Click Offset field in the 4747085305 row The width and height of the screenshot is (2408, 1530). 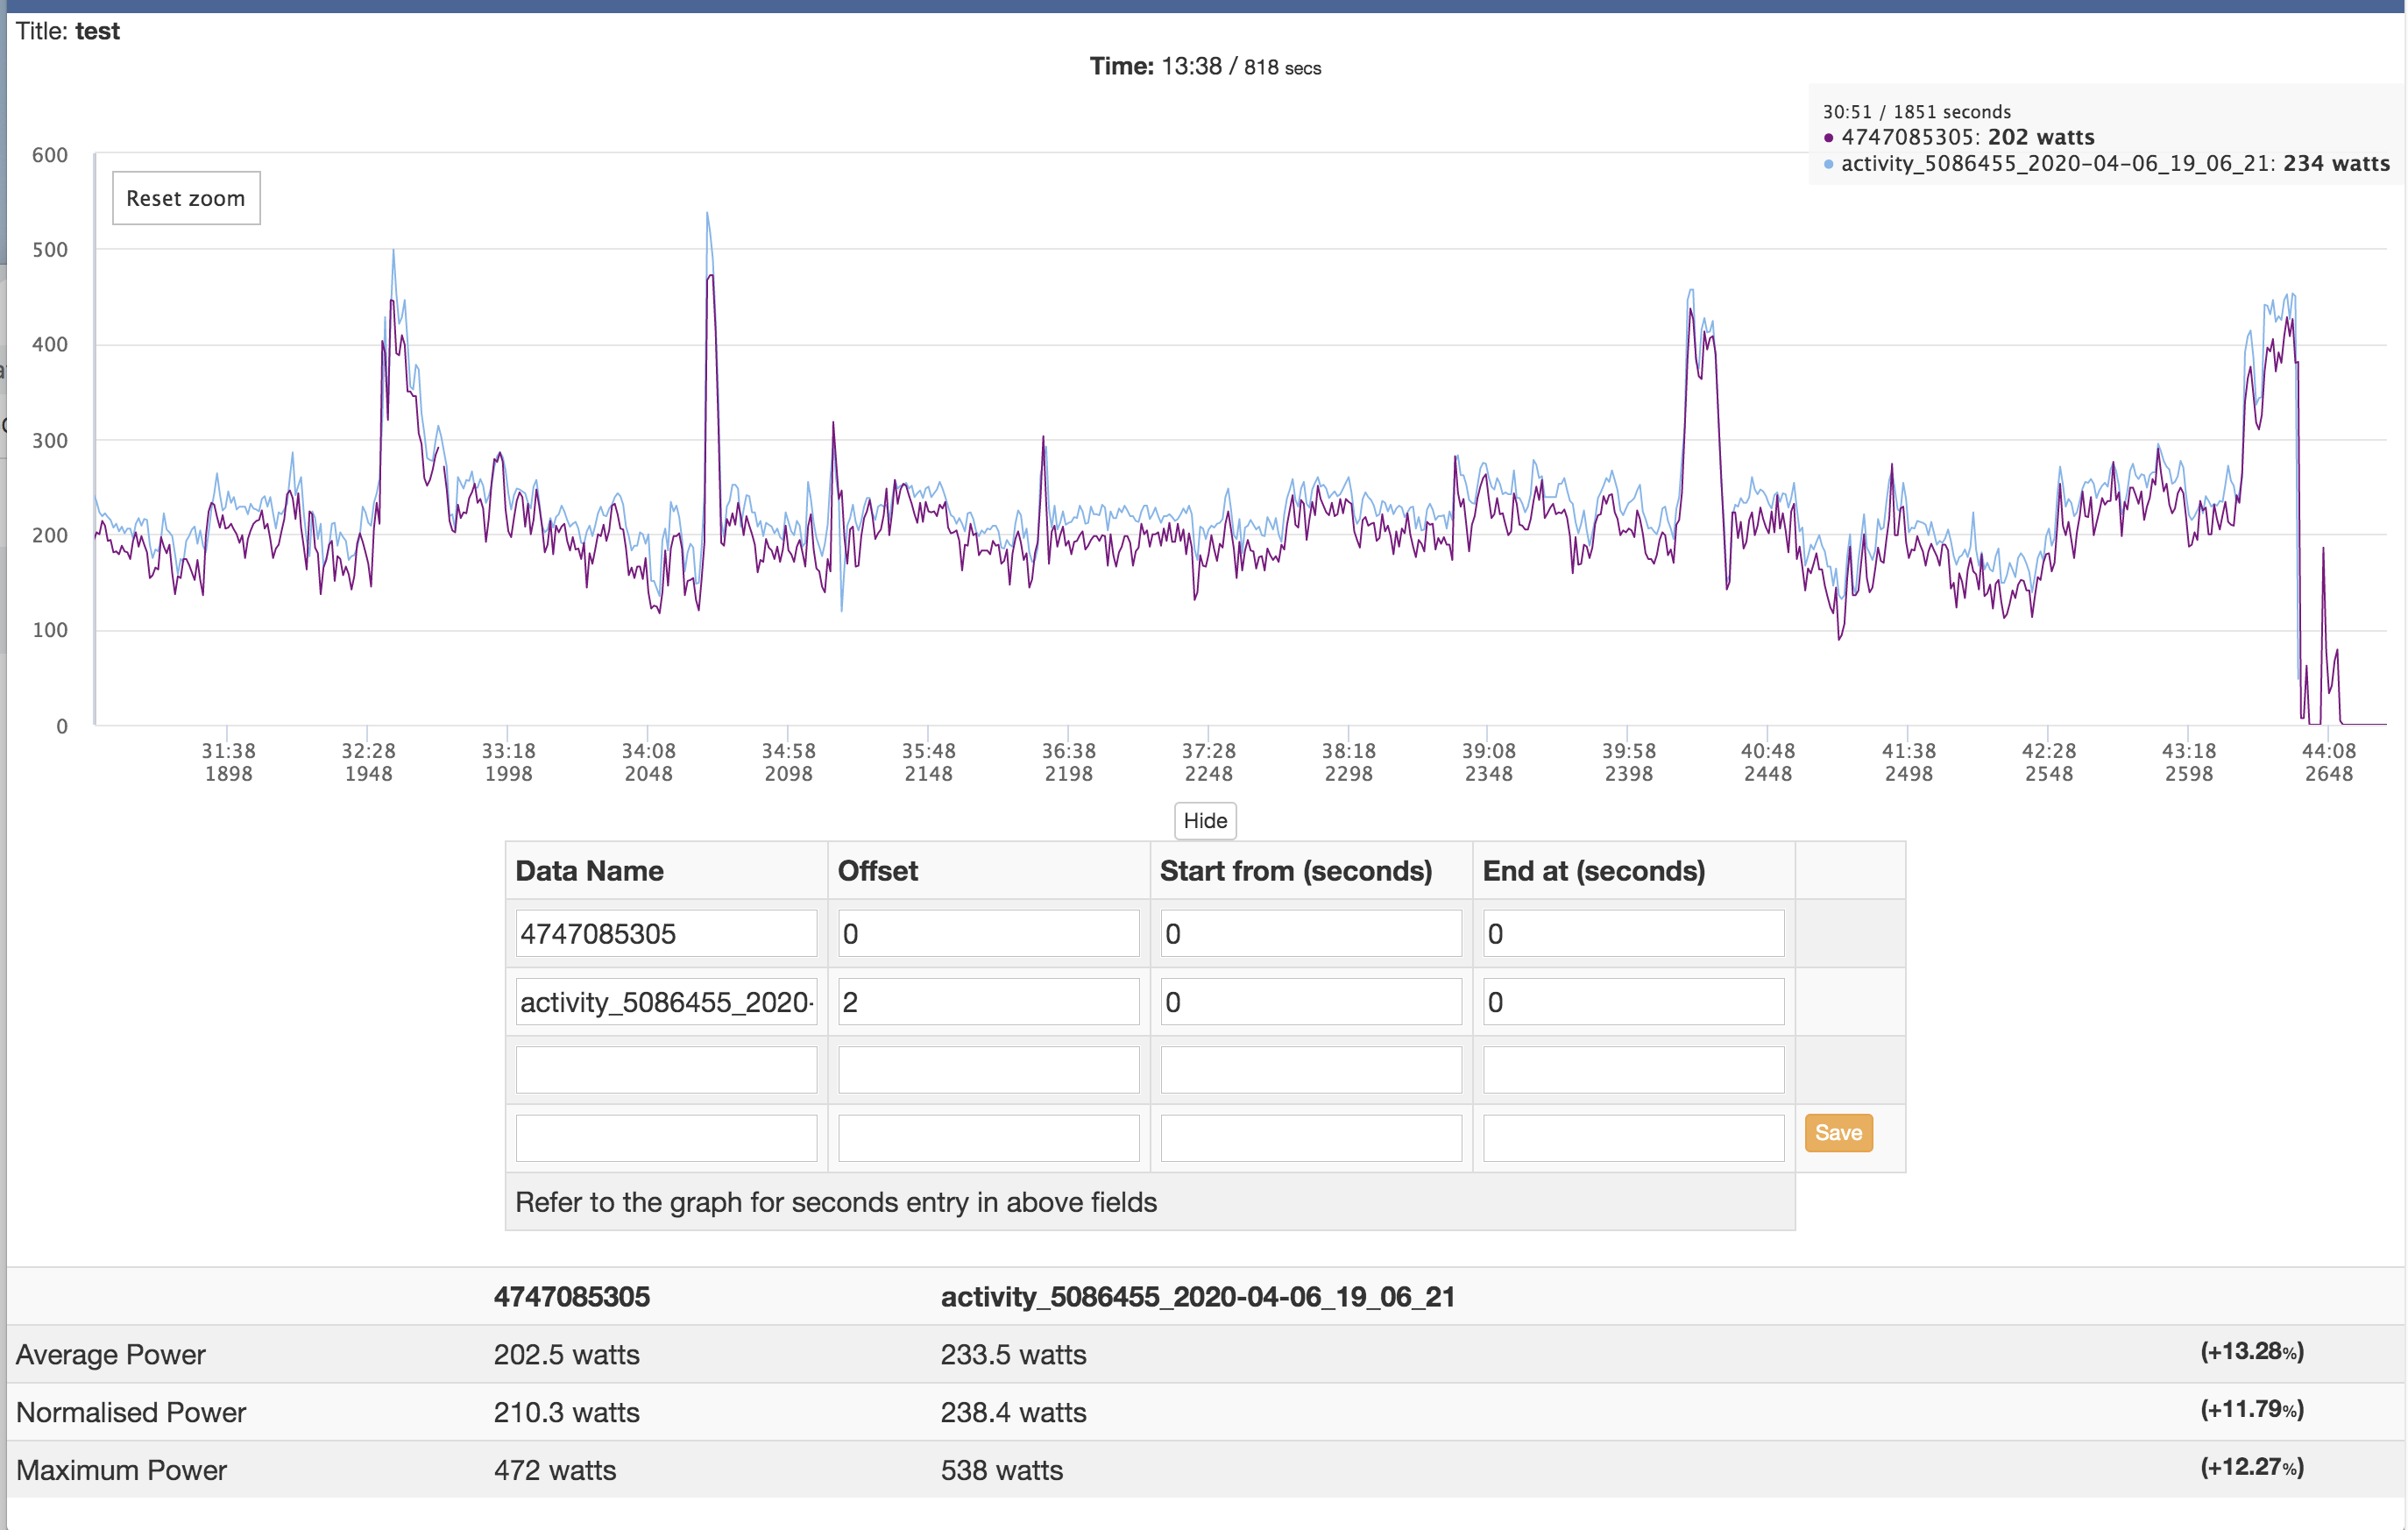(x=989, y=933)
